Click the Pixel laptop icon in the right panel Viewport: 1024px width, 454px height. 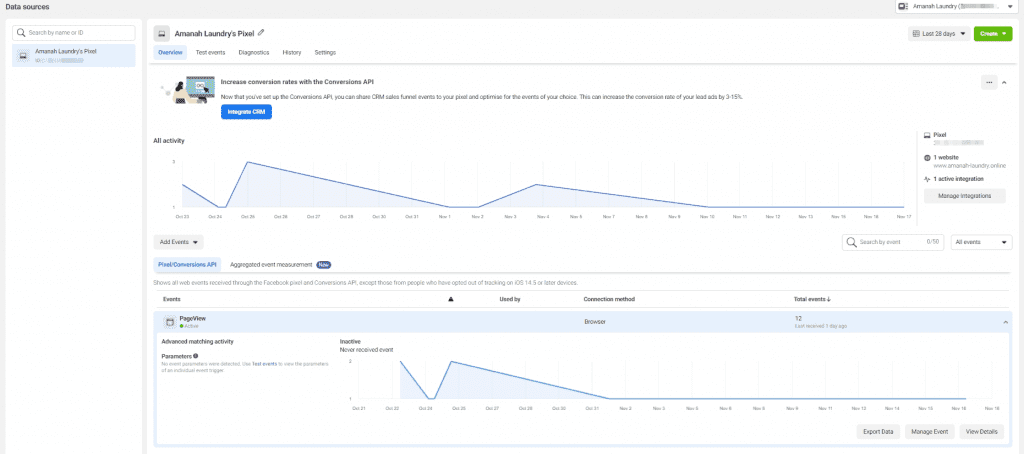pyautogui.click(x=927, y=135)
